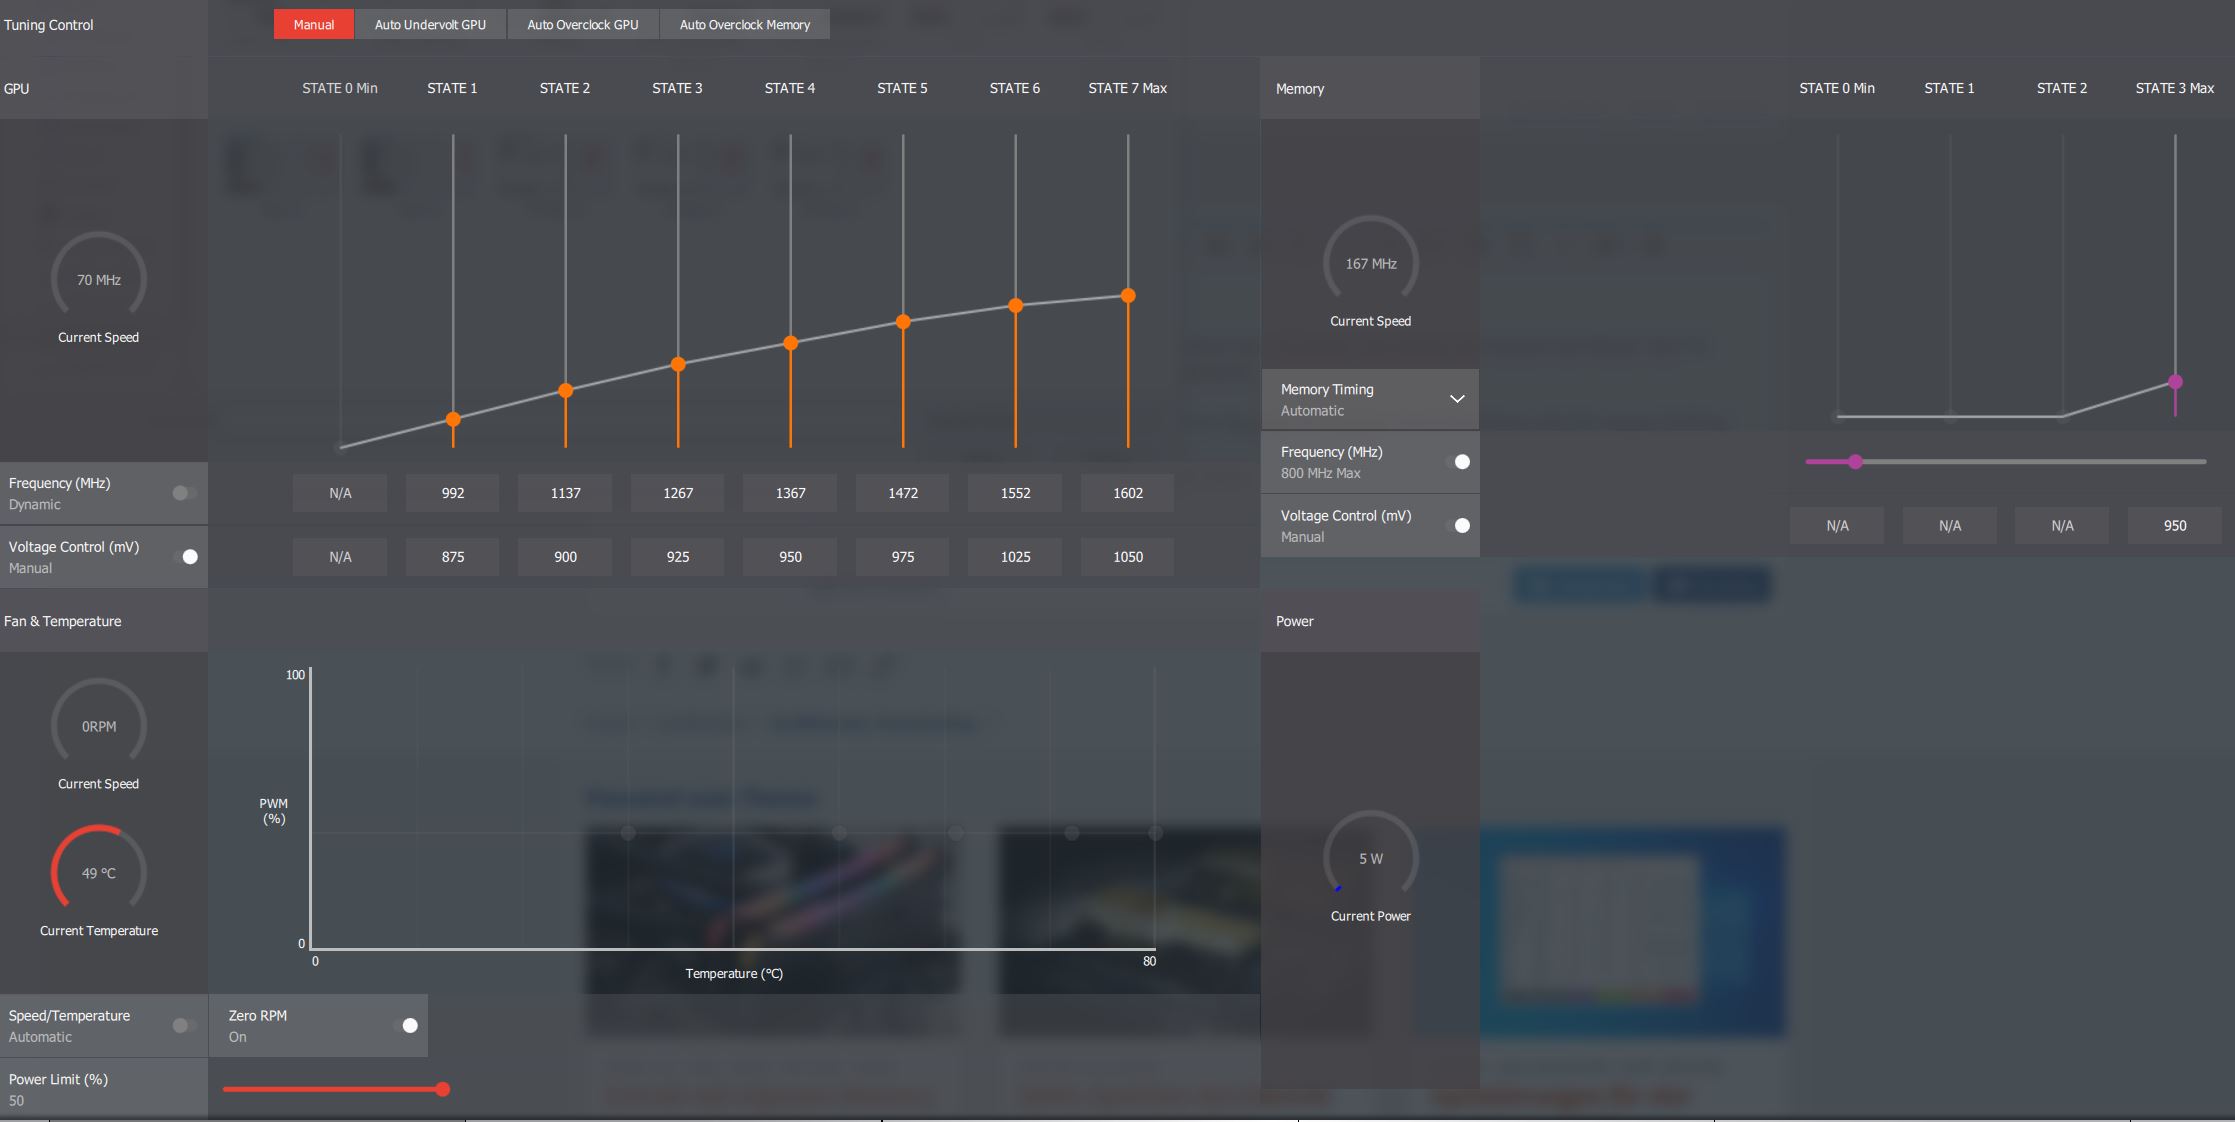Click the Power Limit slider handle
This screenshot has height=1122, width=2235.
[x=442, y=1089]
